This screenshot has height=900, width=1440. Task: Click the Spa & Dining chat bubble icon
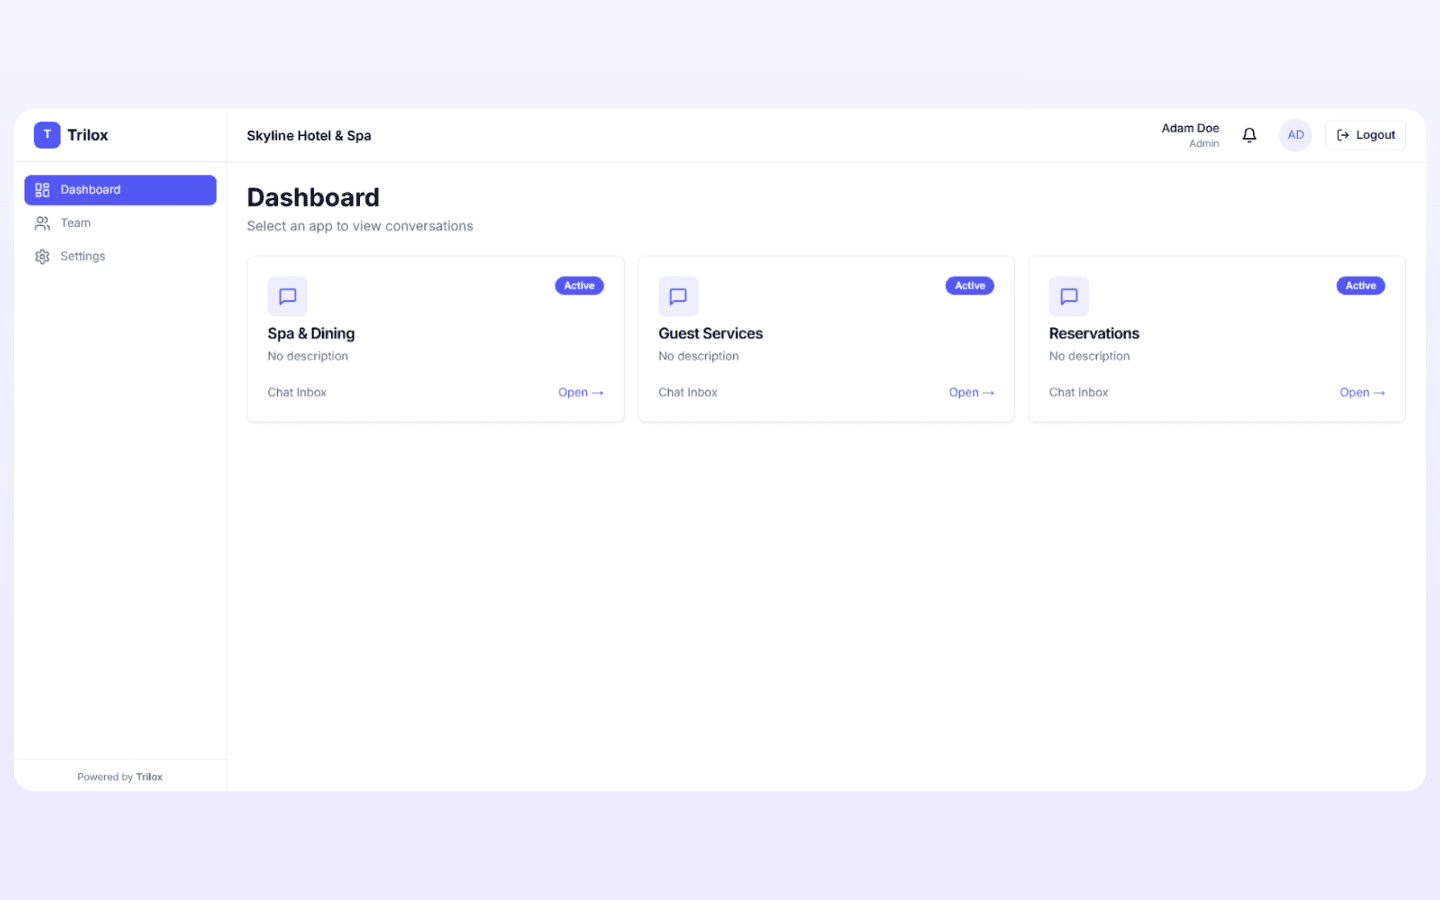(x=287, y=296)
